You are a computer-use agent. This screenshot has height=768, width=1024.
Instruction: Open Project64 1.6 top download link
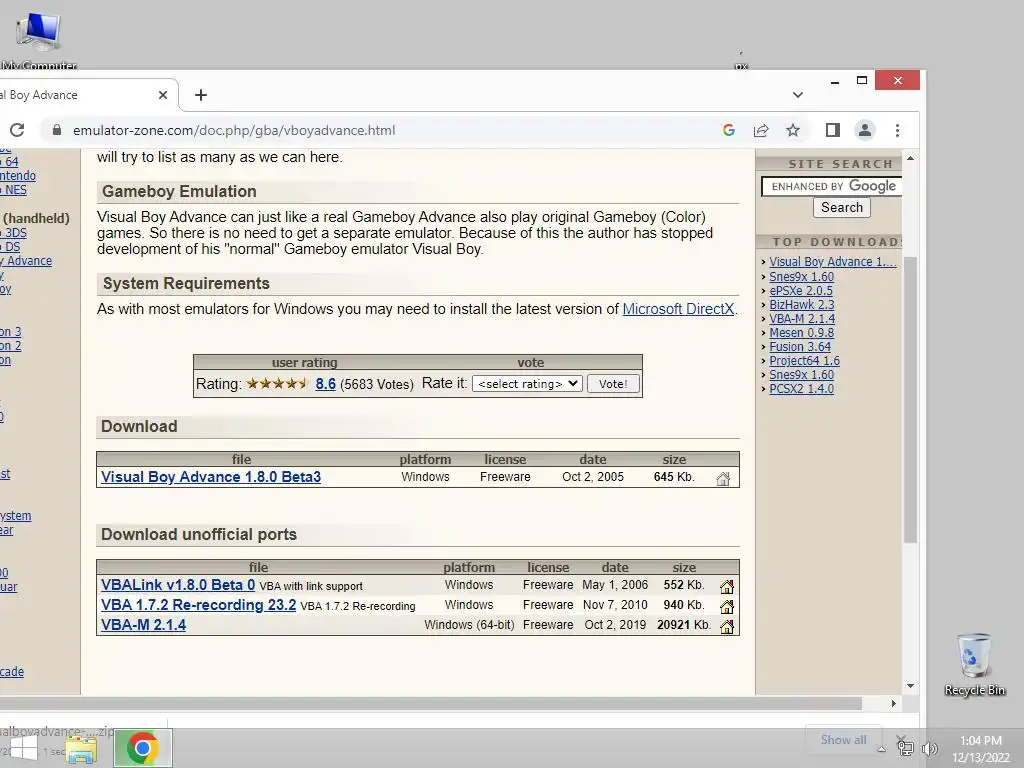tap(805, 360)
